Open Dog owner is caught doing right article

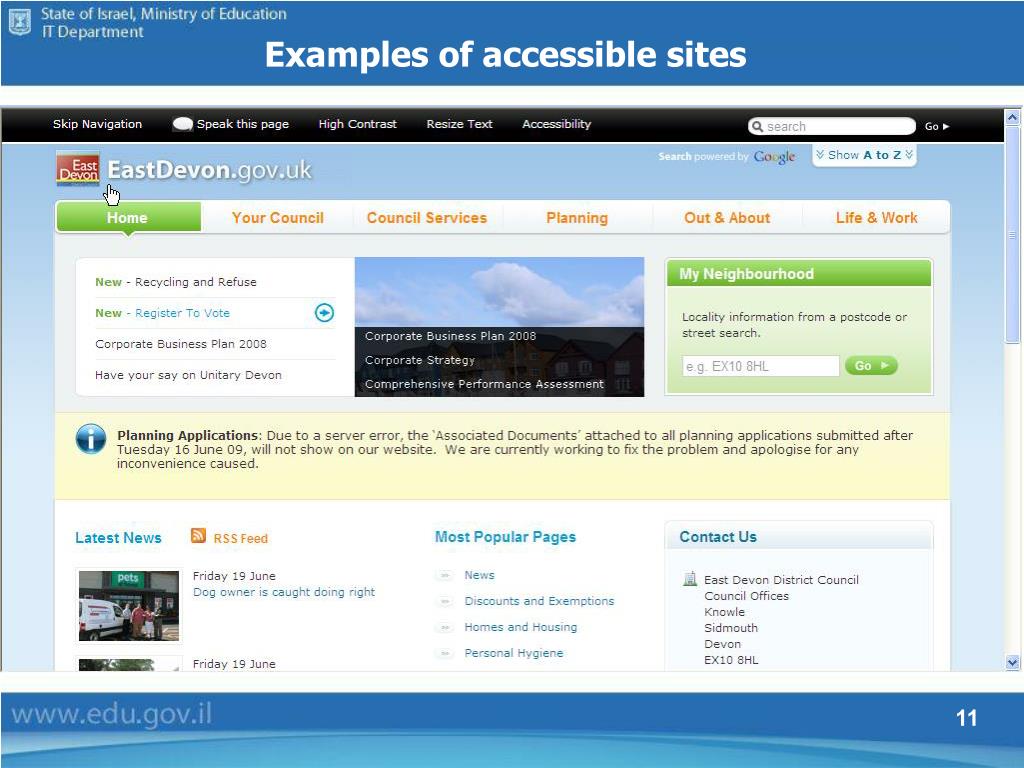pyautogui.click(x=284, y=592)
